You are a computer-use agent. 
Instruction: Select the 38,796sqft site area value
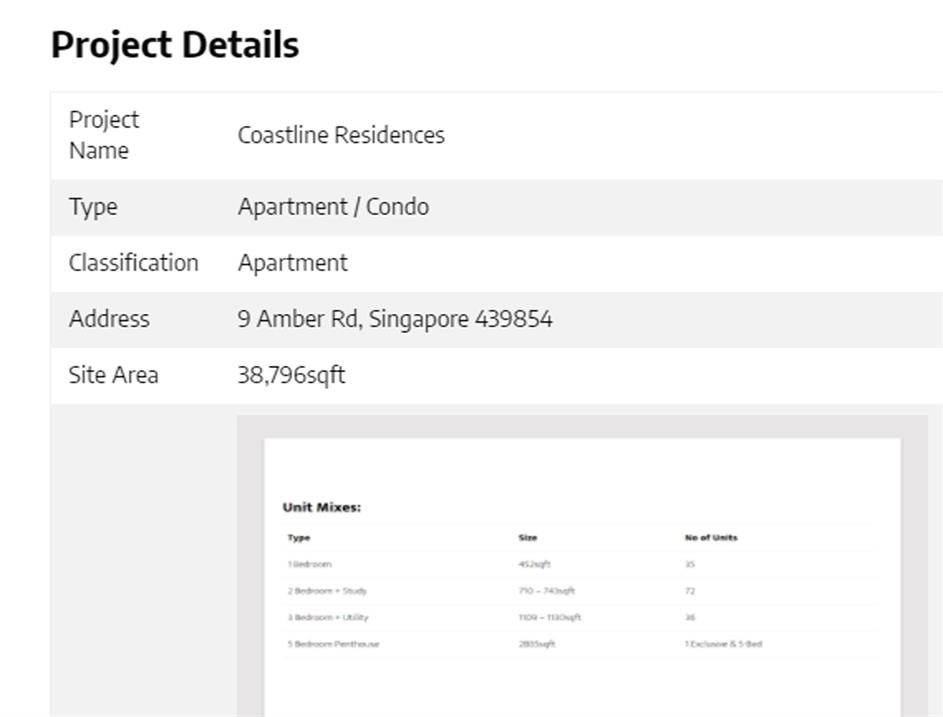291,375
